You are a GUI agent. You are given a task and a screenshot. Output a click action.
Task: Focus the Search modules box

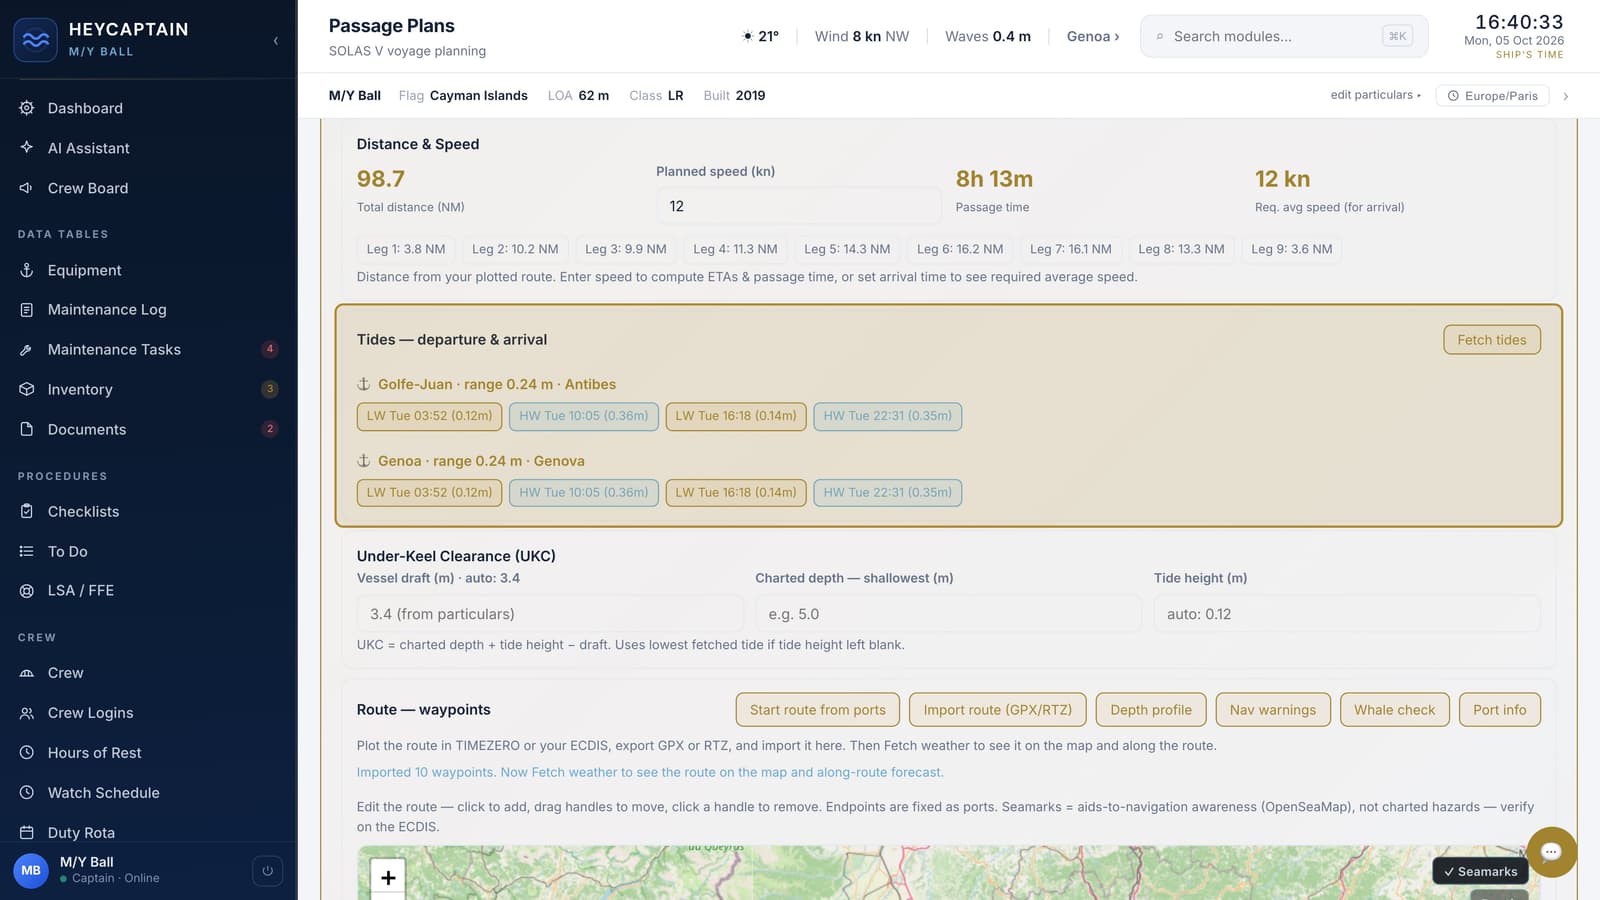click(x=1284, y=36)
